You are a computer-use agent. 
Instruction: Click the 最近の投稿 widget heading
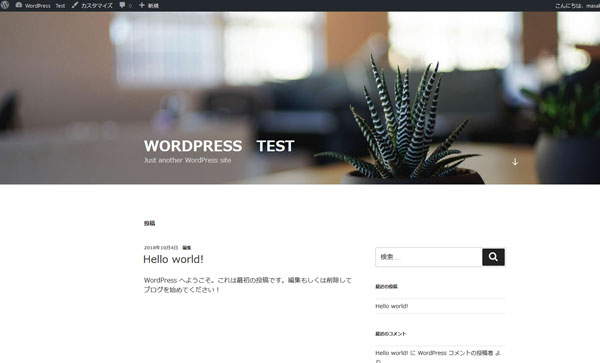386,286
